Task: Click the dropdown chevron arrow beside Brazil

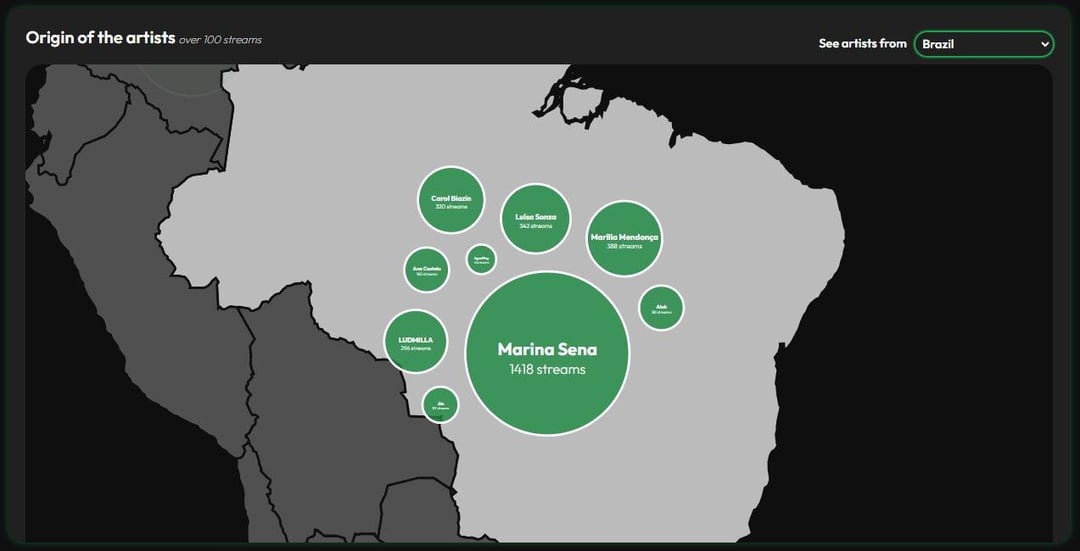Action: (x=1045, y=44)
